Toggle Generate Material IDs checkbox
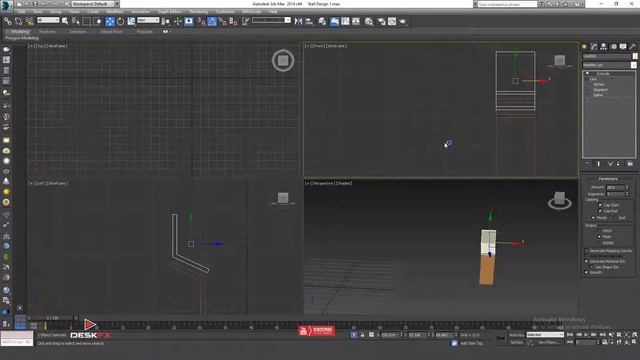This screenshot has width=640, height=360. (587, 261)
